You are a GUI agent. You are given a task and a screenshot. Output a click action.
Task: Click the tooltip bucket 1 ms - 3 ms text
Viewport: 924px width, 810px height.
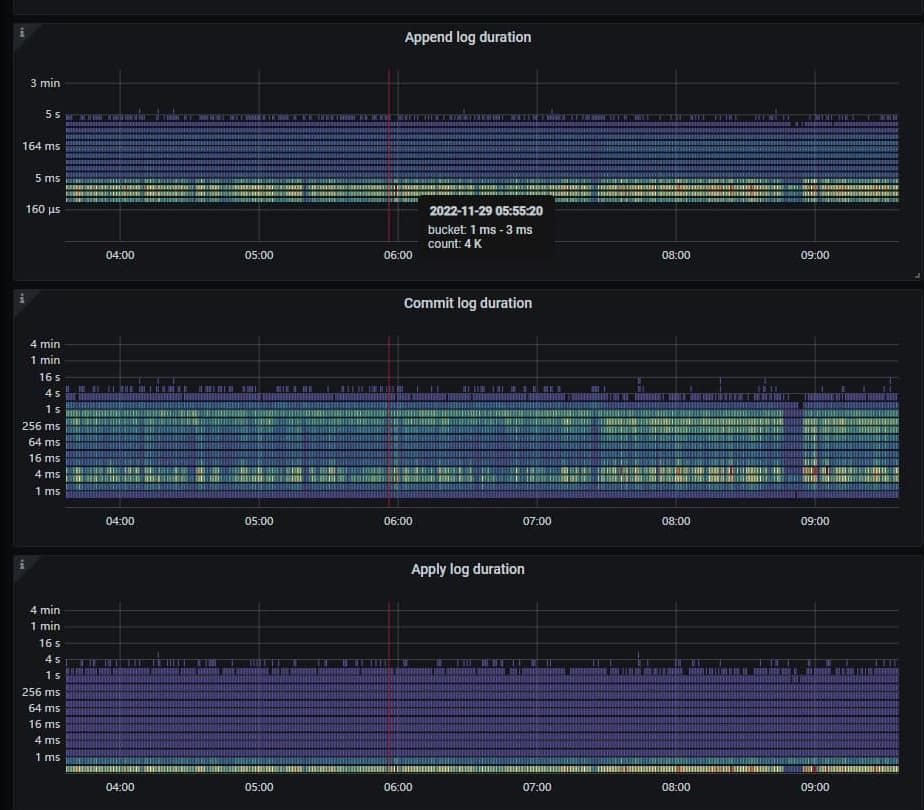[x=480, y=230]
